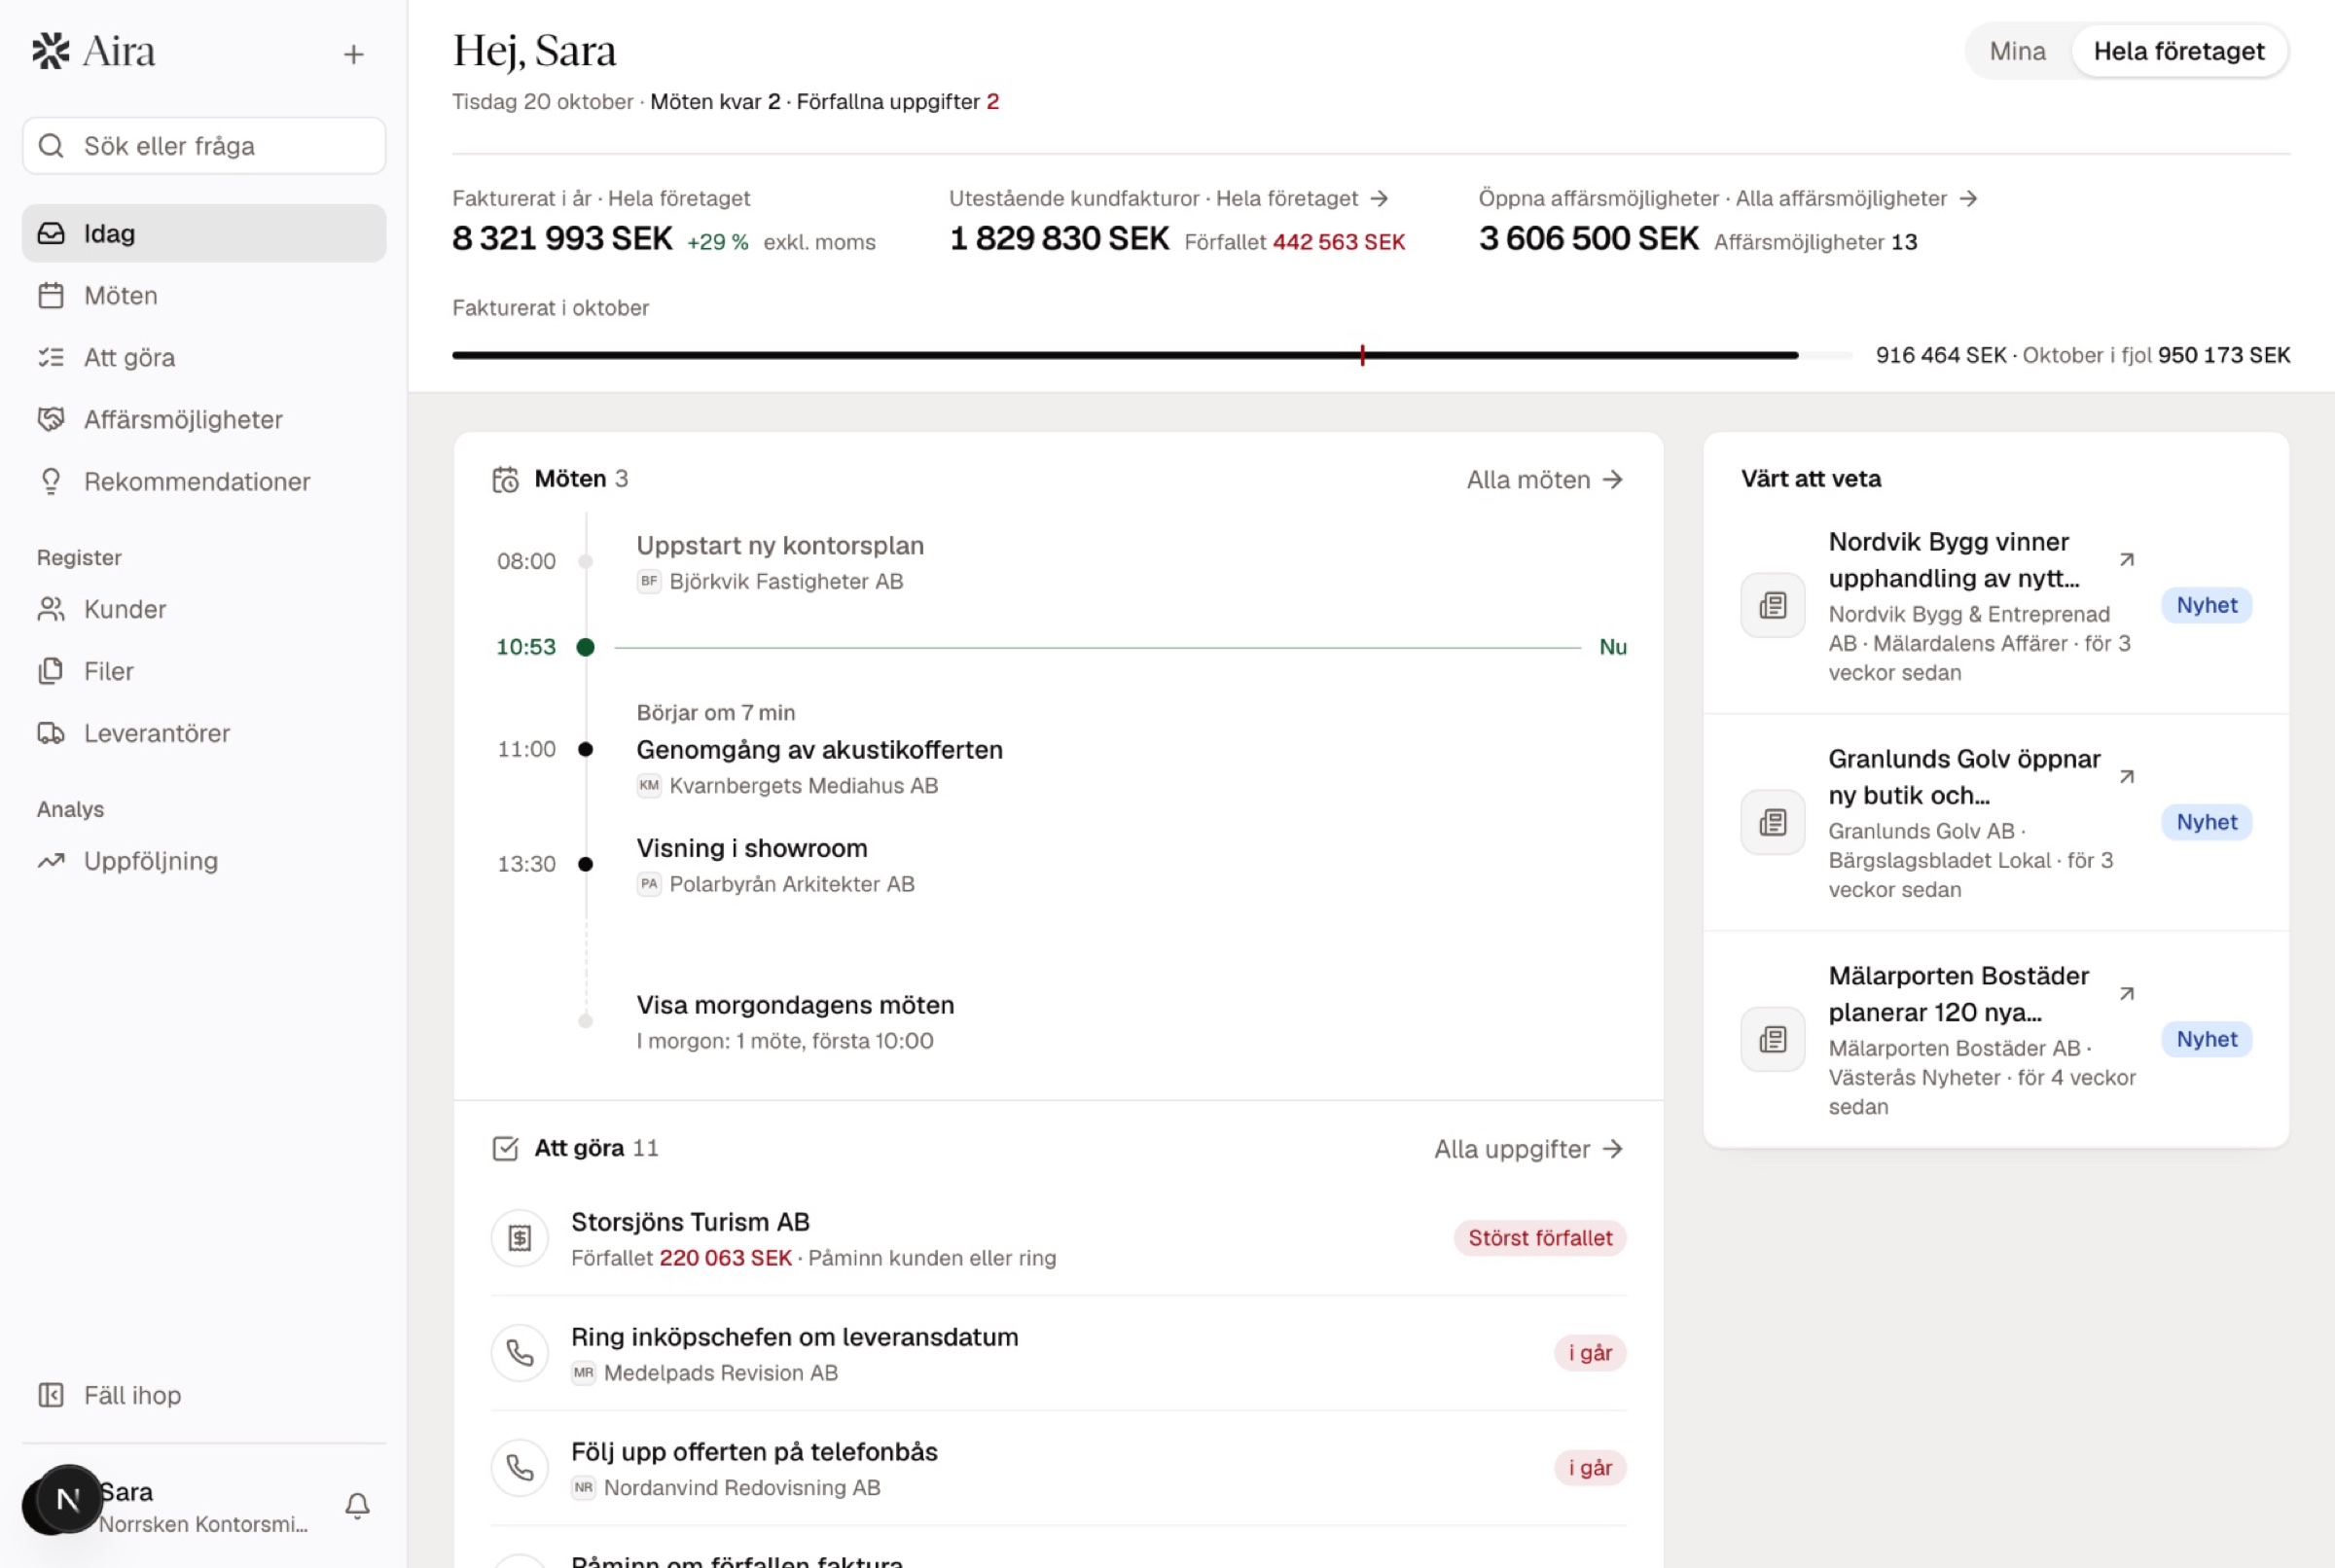Viewport: 2335px width, 1568px height.
Task: Open the Kunder register
Action: [204, 610]
